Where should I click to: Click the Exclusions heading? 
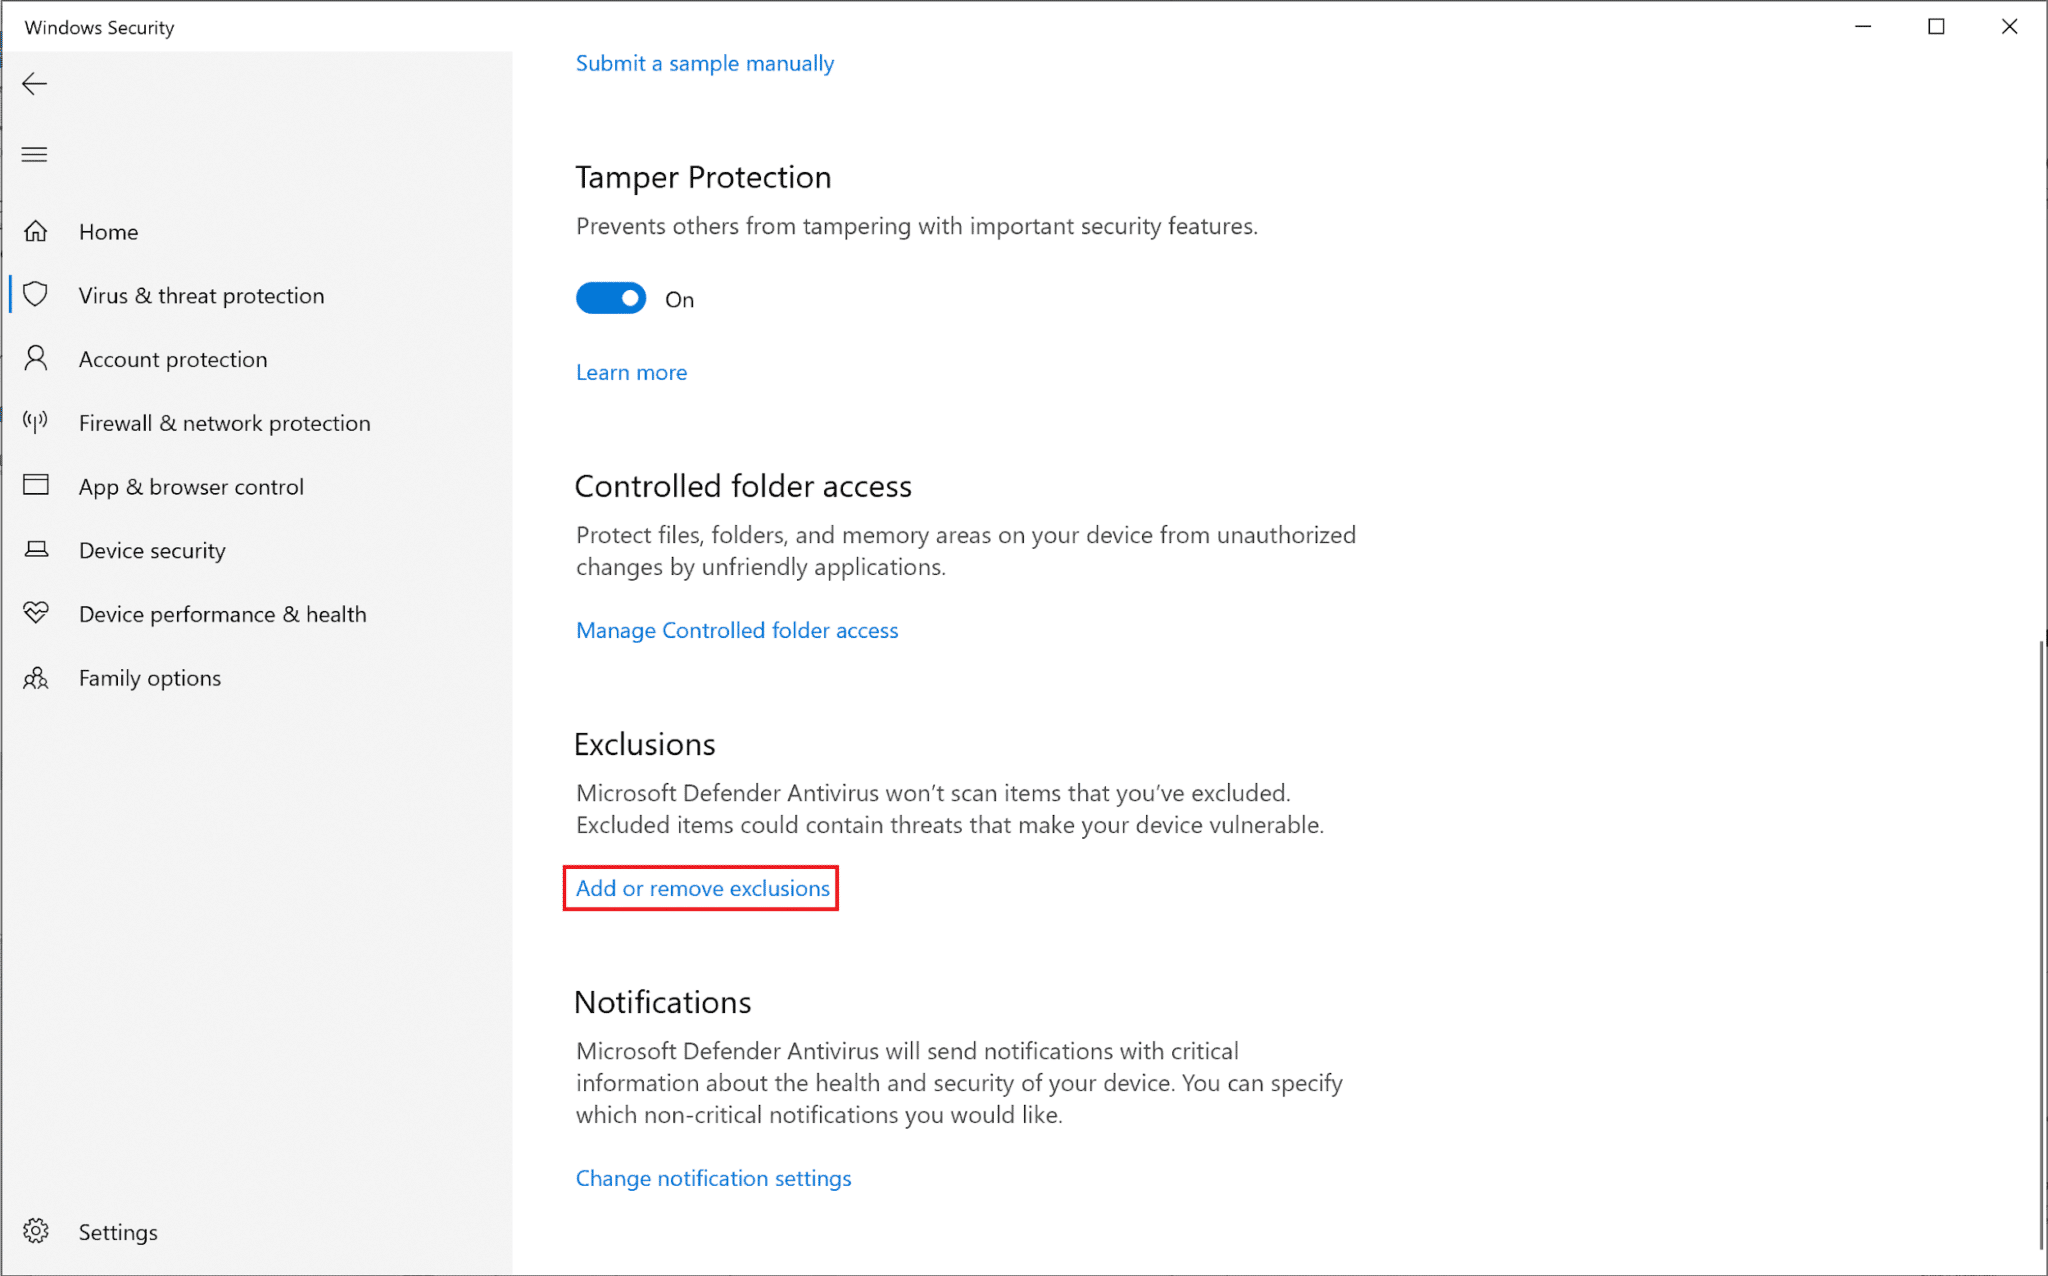pyautogui.click(x=645, y=744)
